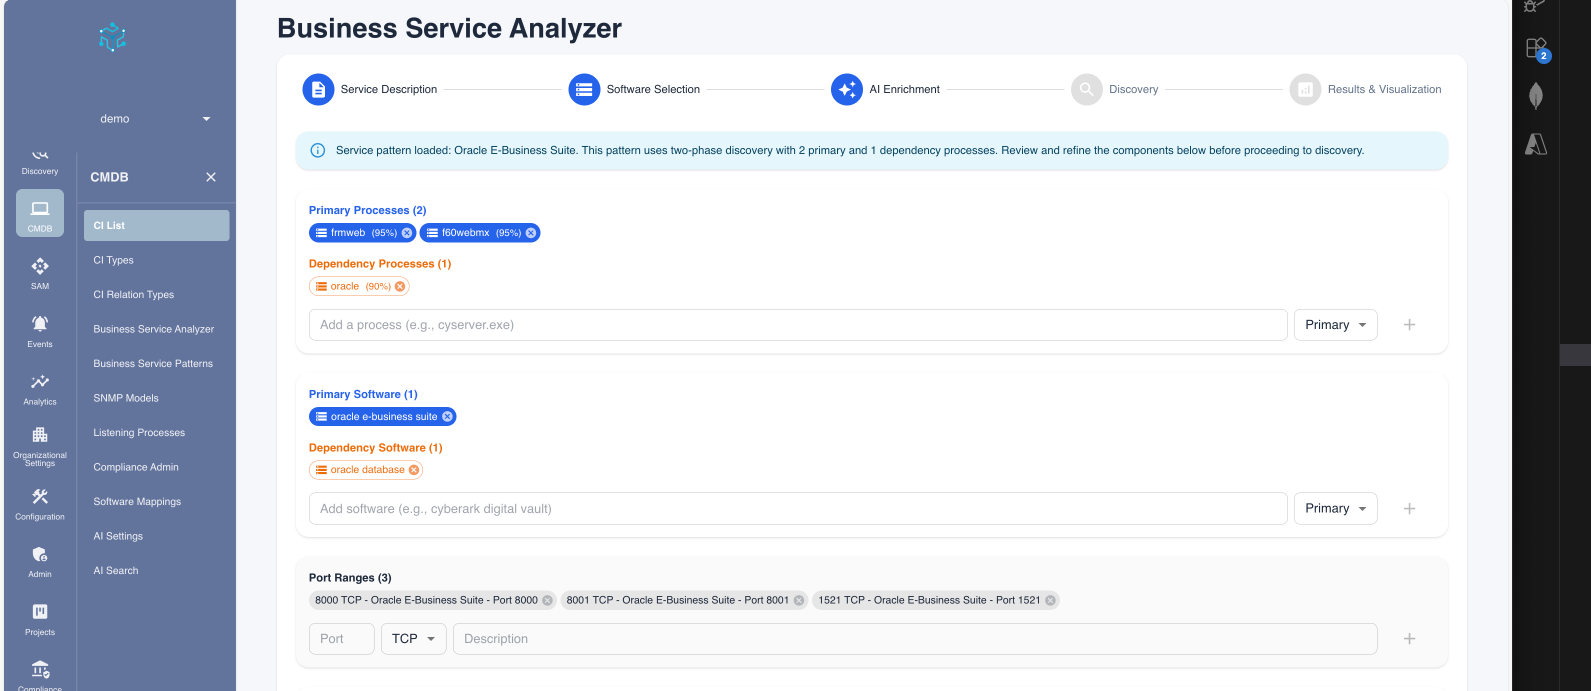Open the Projects icon in the sidebar
This screenshot has width=1591, height=691.
tap(40, 612)
